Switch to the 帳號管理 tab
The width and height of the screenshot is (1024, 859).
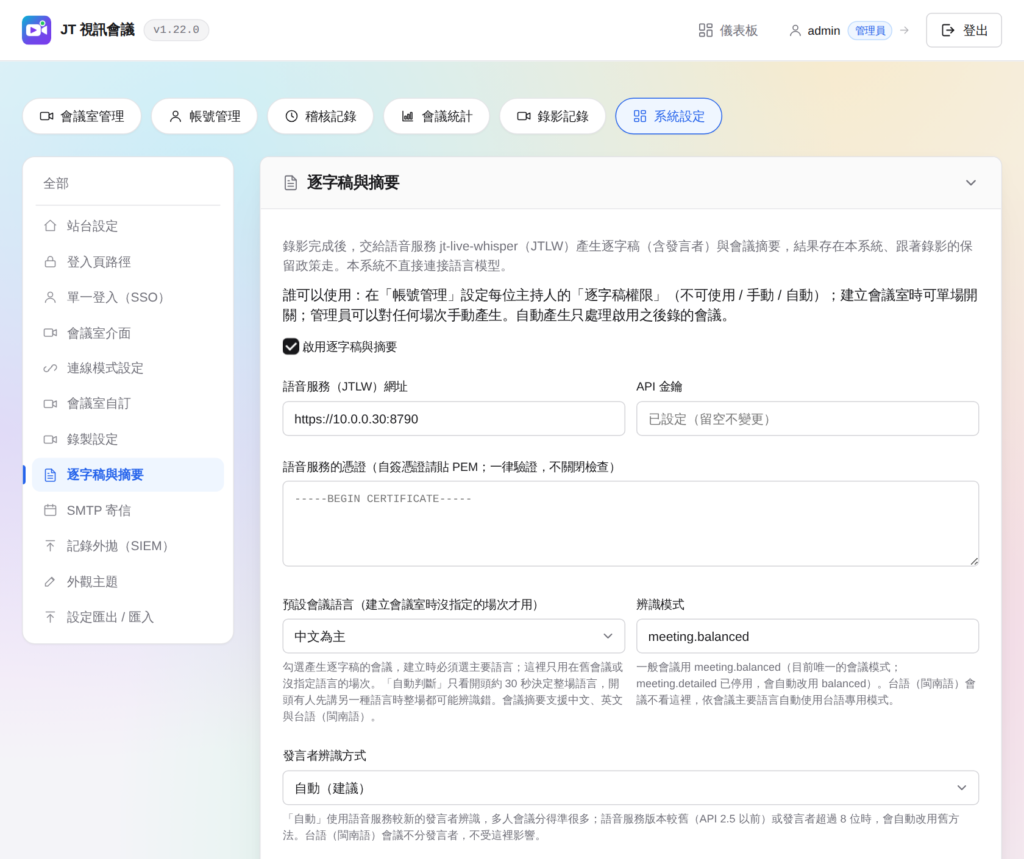(x=204, y=116)
